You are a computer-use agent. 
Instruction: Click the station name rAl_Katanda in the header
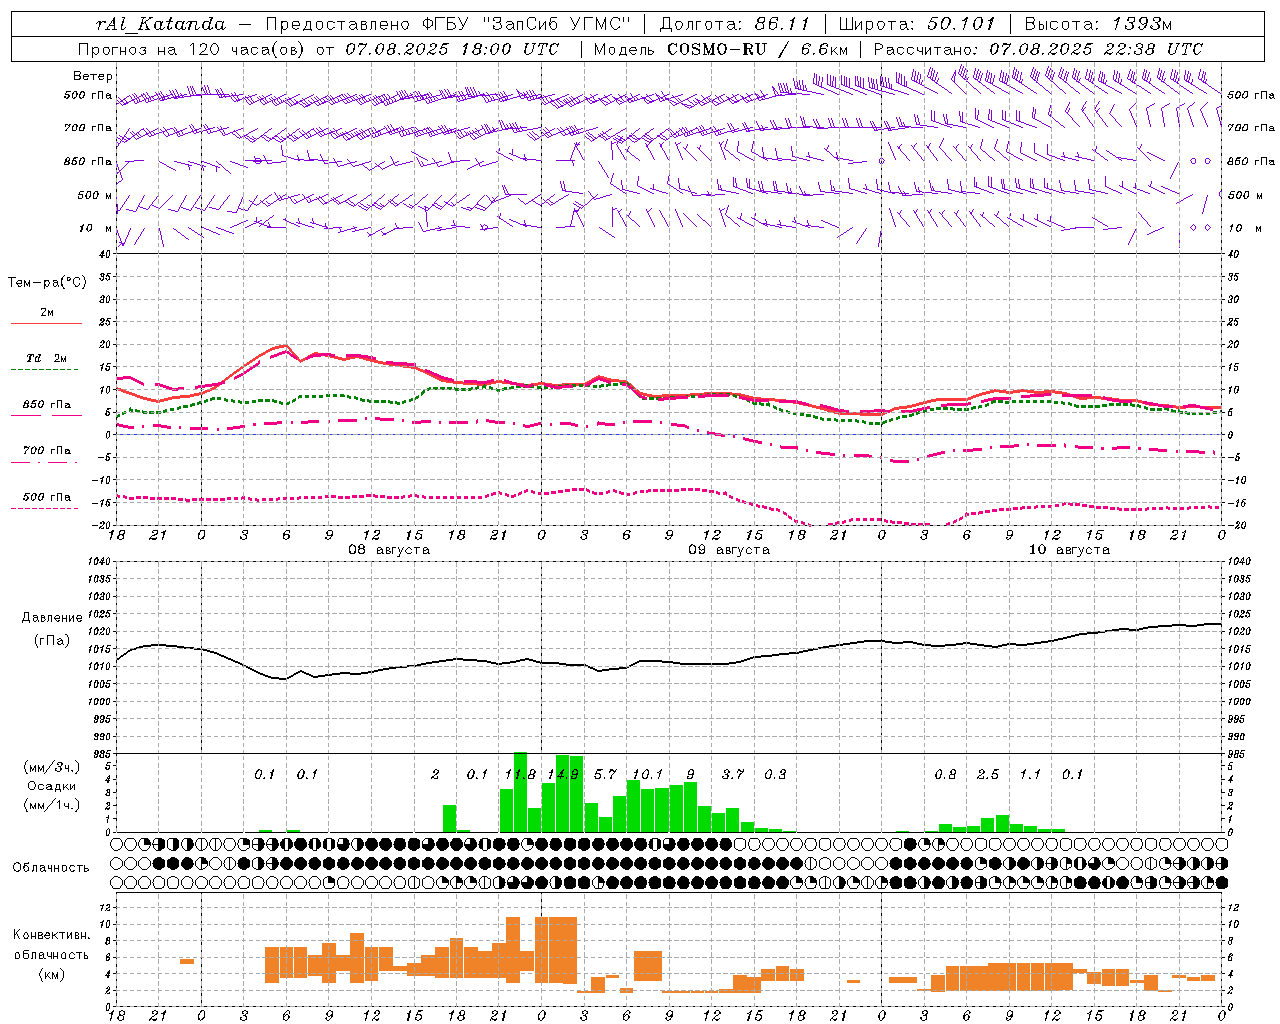pyautogui.click(x=161, y=24)
